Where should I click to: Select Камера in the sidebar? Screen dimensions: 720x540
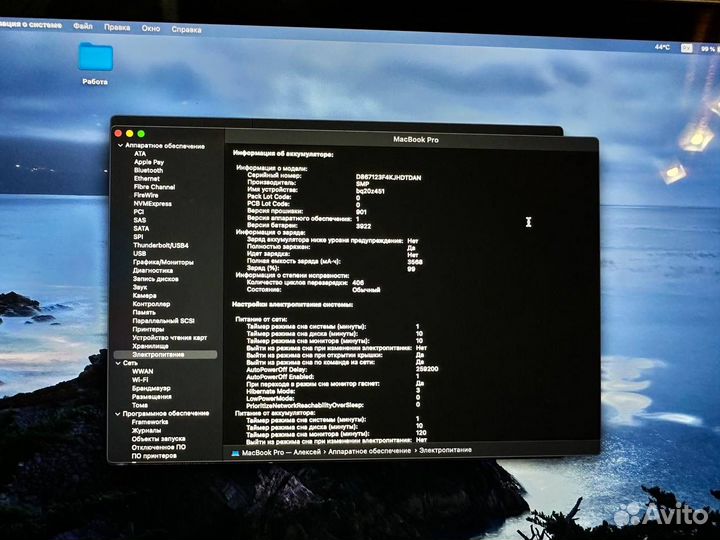pos(145,296)
